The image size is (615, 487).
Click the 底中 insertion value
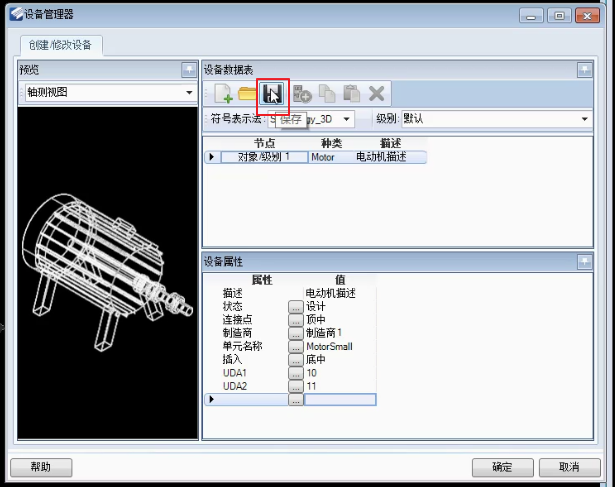click(x=316, y=360)
